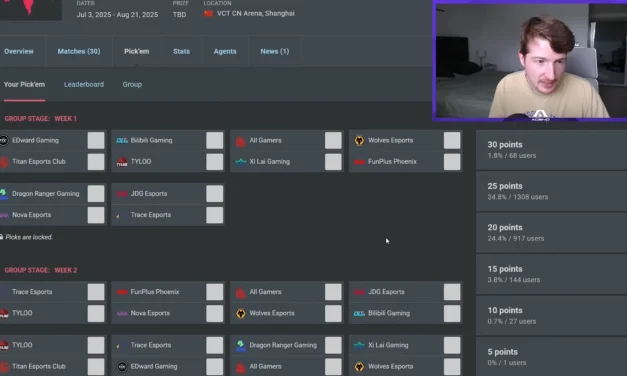Switch to the Stats tab
The width and height of the screenshot is (627, 376).
181,51
